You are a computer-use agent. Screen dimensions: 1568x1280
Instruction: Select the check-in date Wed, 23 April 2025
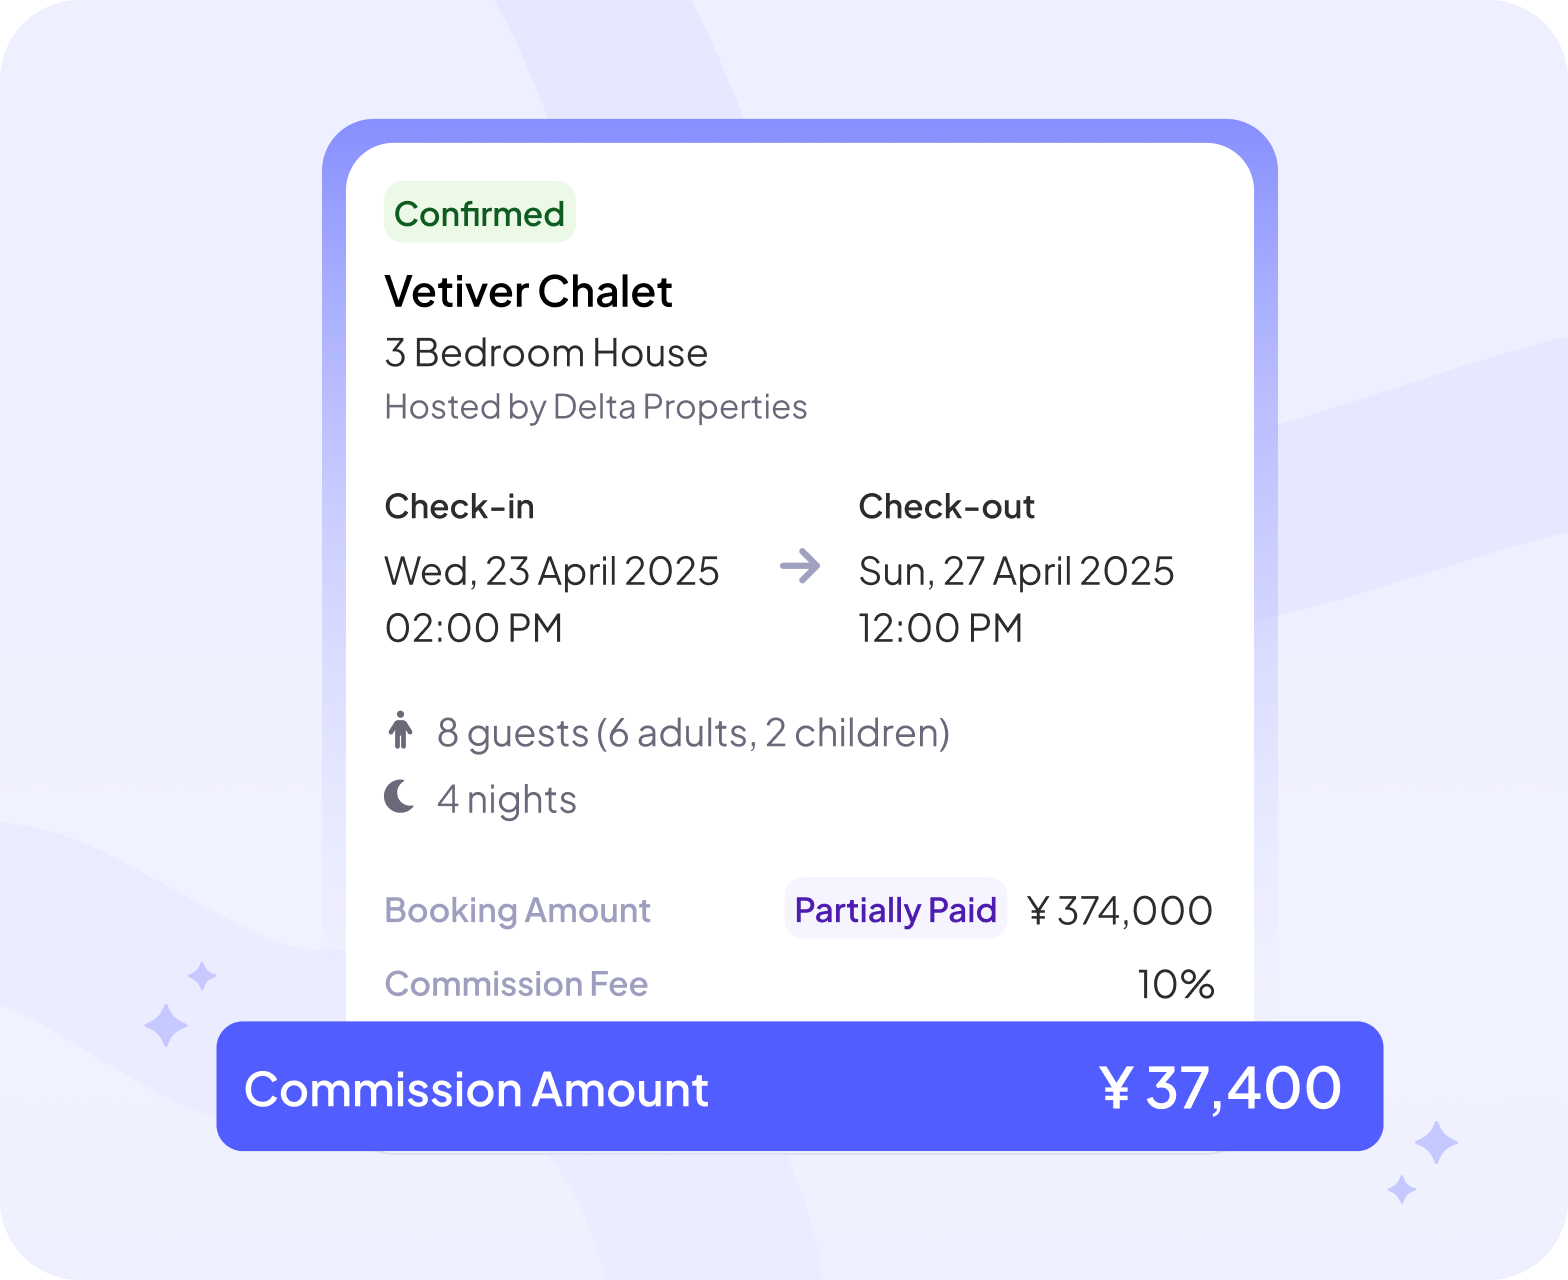coord(552,571)
